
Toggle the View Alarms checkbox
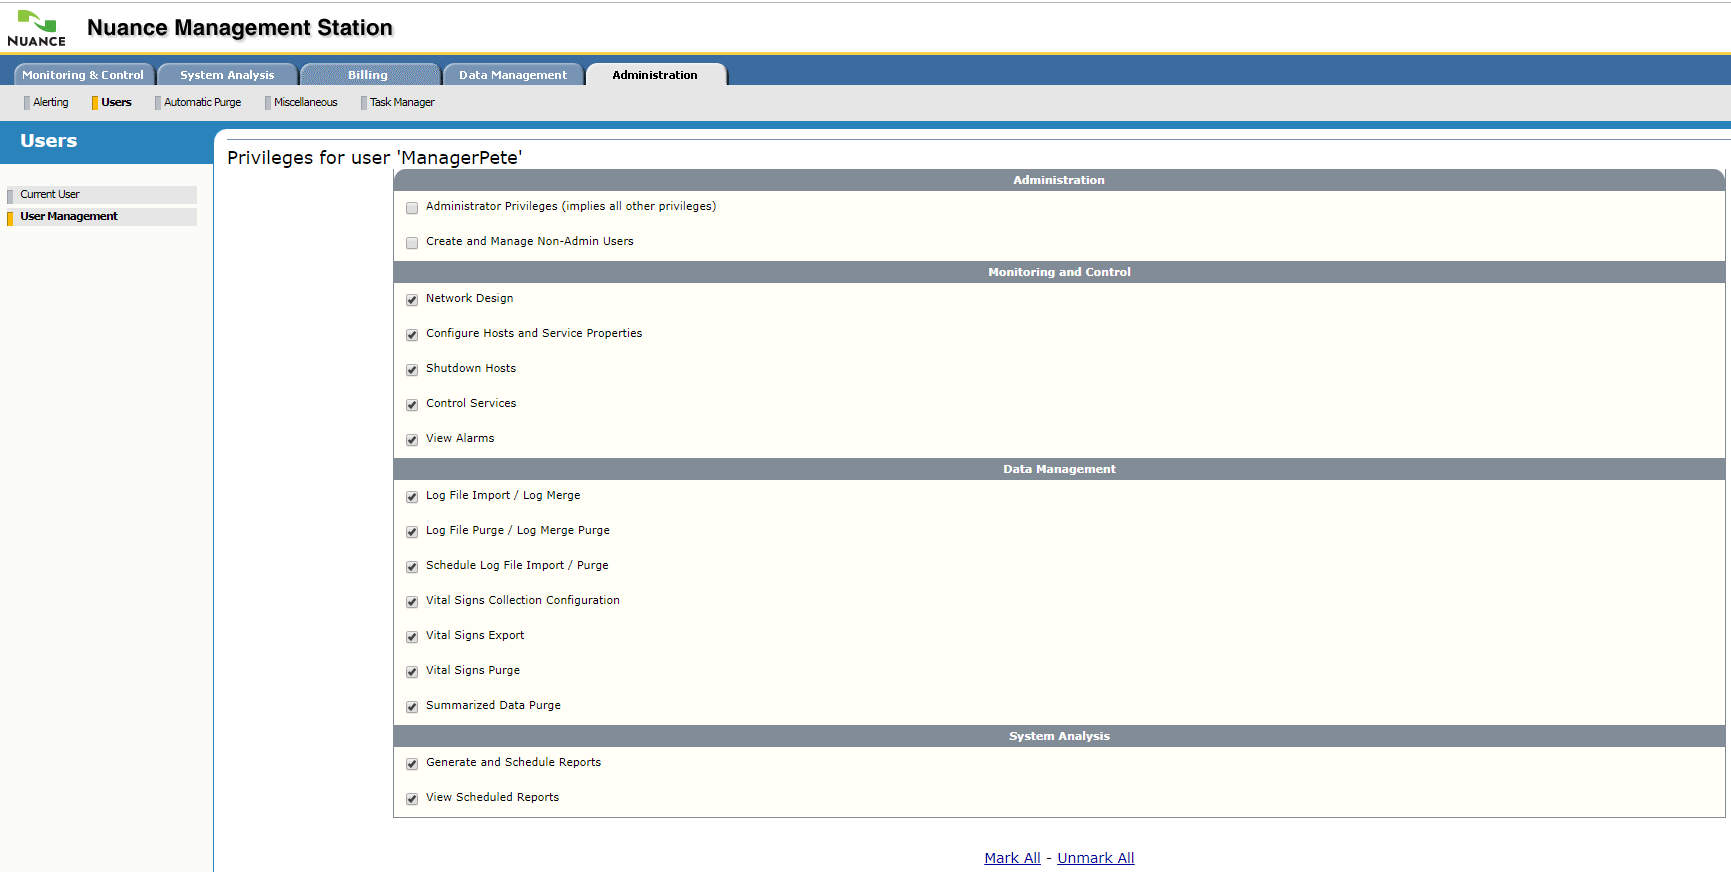click(412, 440)
